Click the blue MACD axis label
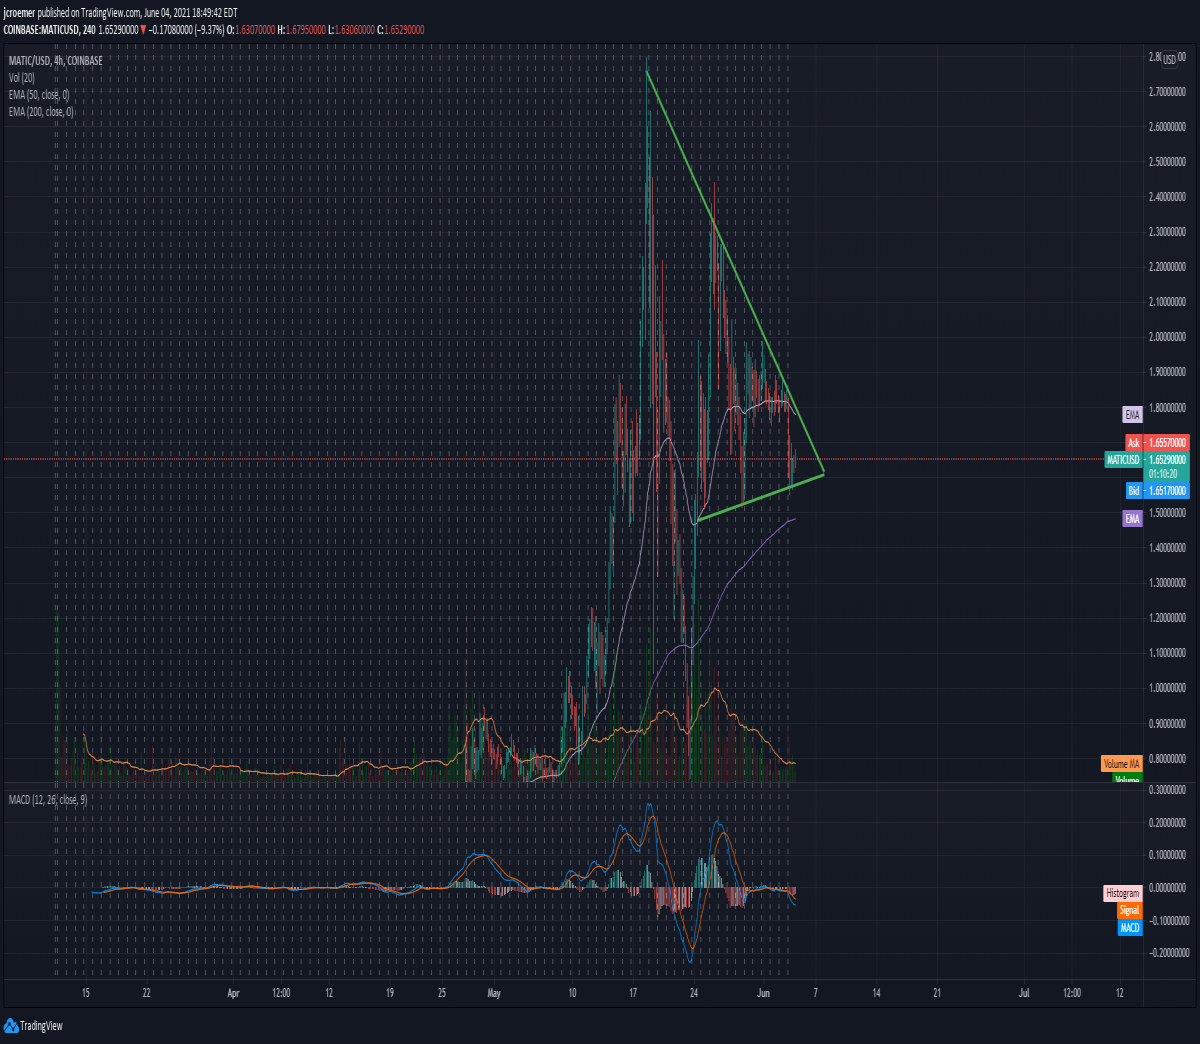The height and width of the screenshot is (1044, 1200). 1129,927
